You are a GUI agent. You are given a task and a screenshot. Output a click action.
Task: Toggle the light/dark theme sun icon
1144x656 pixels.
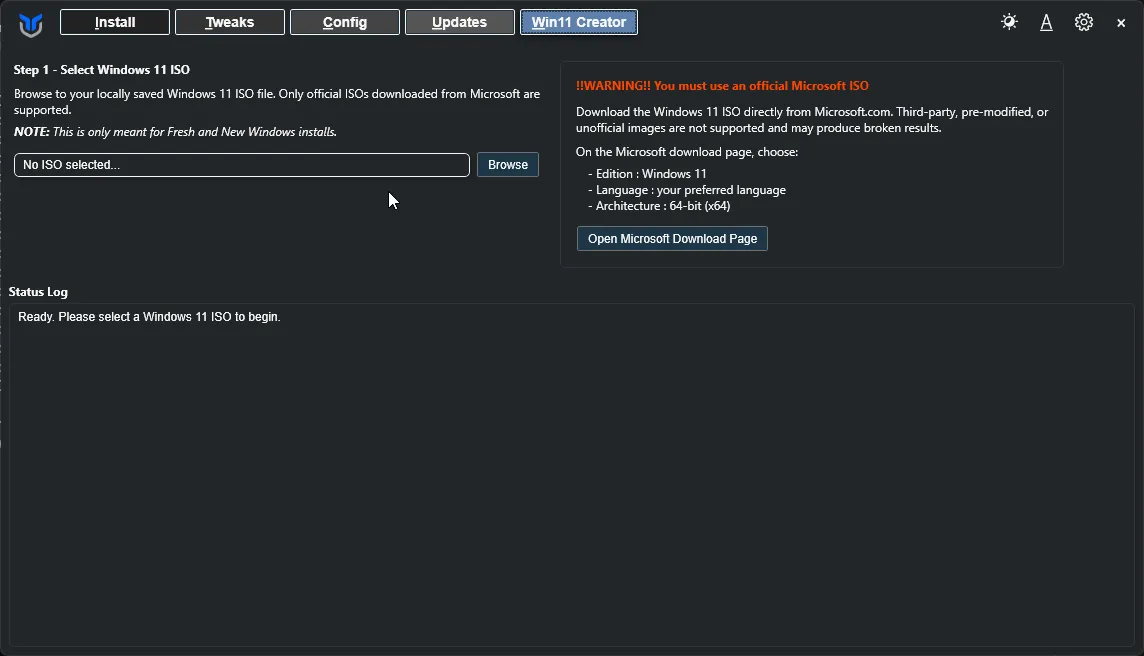pyautogui.click(x=1009, y=22)
